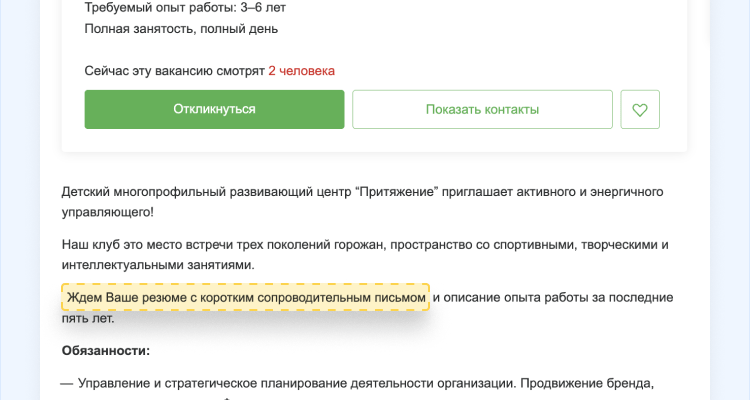Click the "пять лет." text under the highlight
750x400 pixels.
point(88,318)
